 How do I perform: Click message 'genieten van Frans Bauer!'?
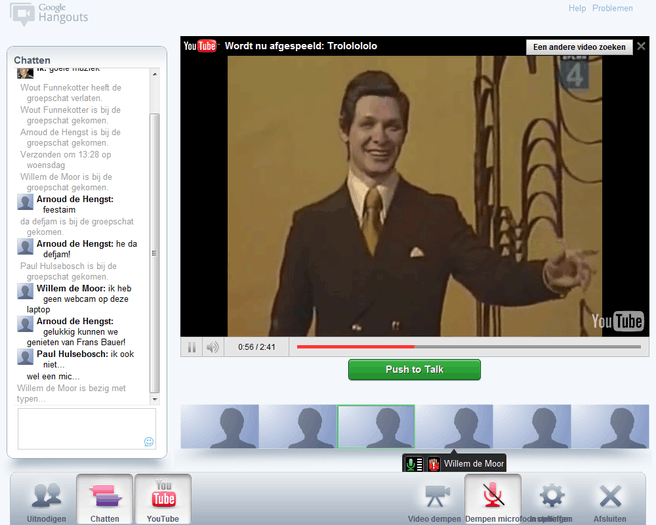pyautogui.click(x=76, y=342)
